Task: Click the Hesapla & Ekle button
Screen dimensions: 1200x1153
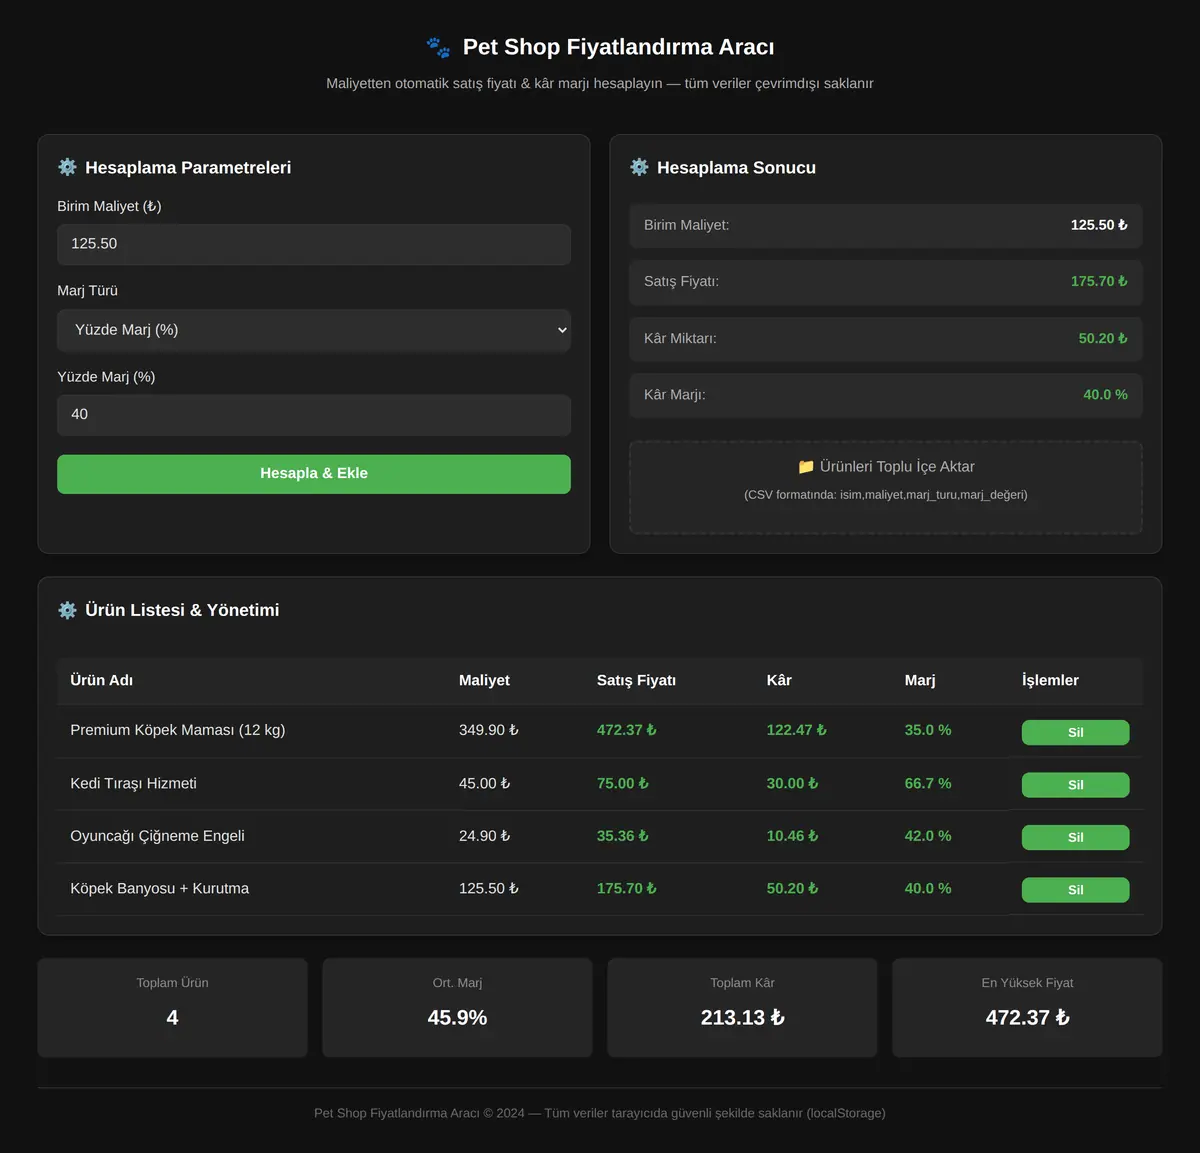Action: pyautogui.click(x=314, y=474)
